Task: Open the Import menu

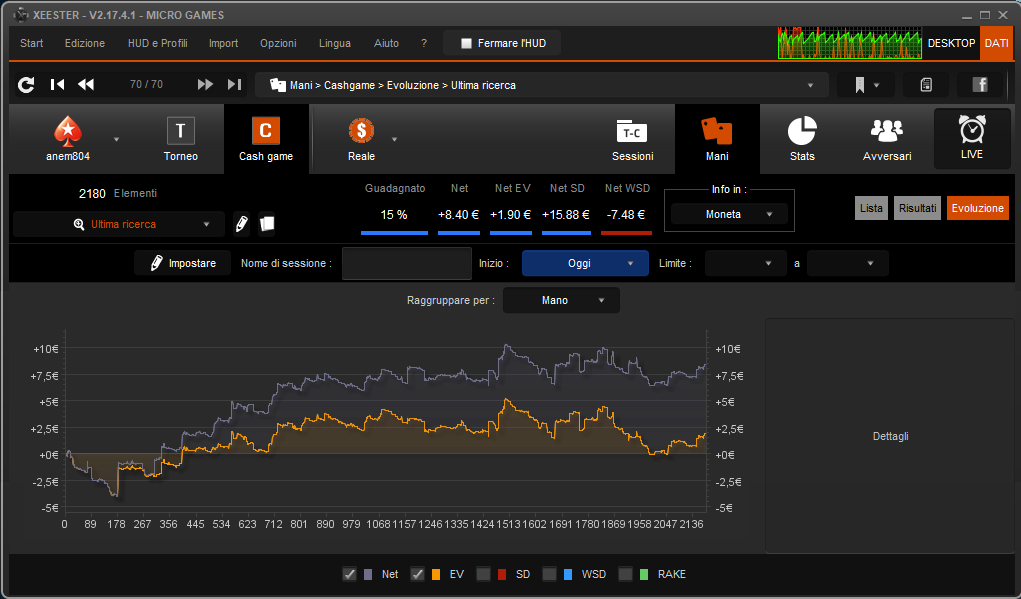Action: click(x=223, y=43)
